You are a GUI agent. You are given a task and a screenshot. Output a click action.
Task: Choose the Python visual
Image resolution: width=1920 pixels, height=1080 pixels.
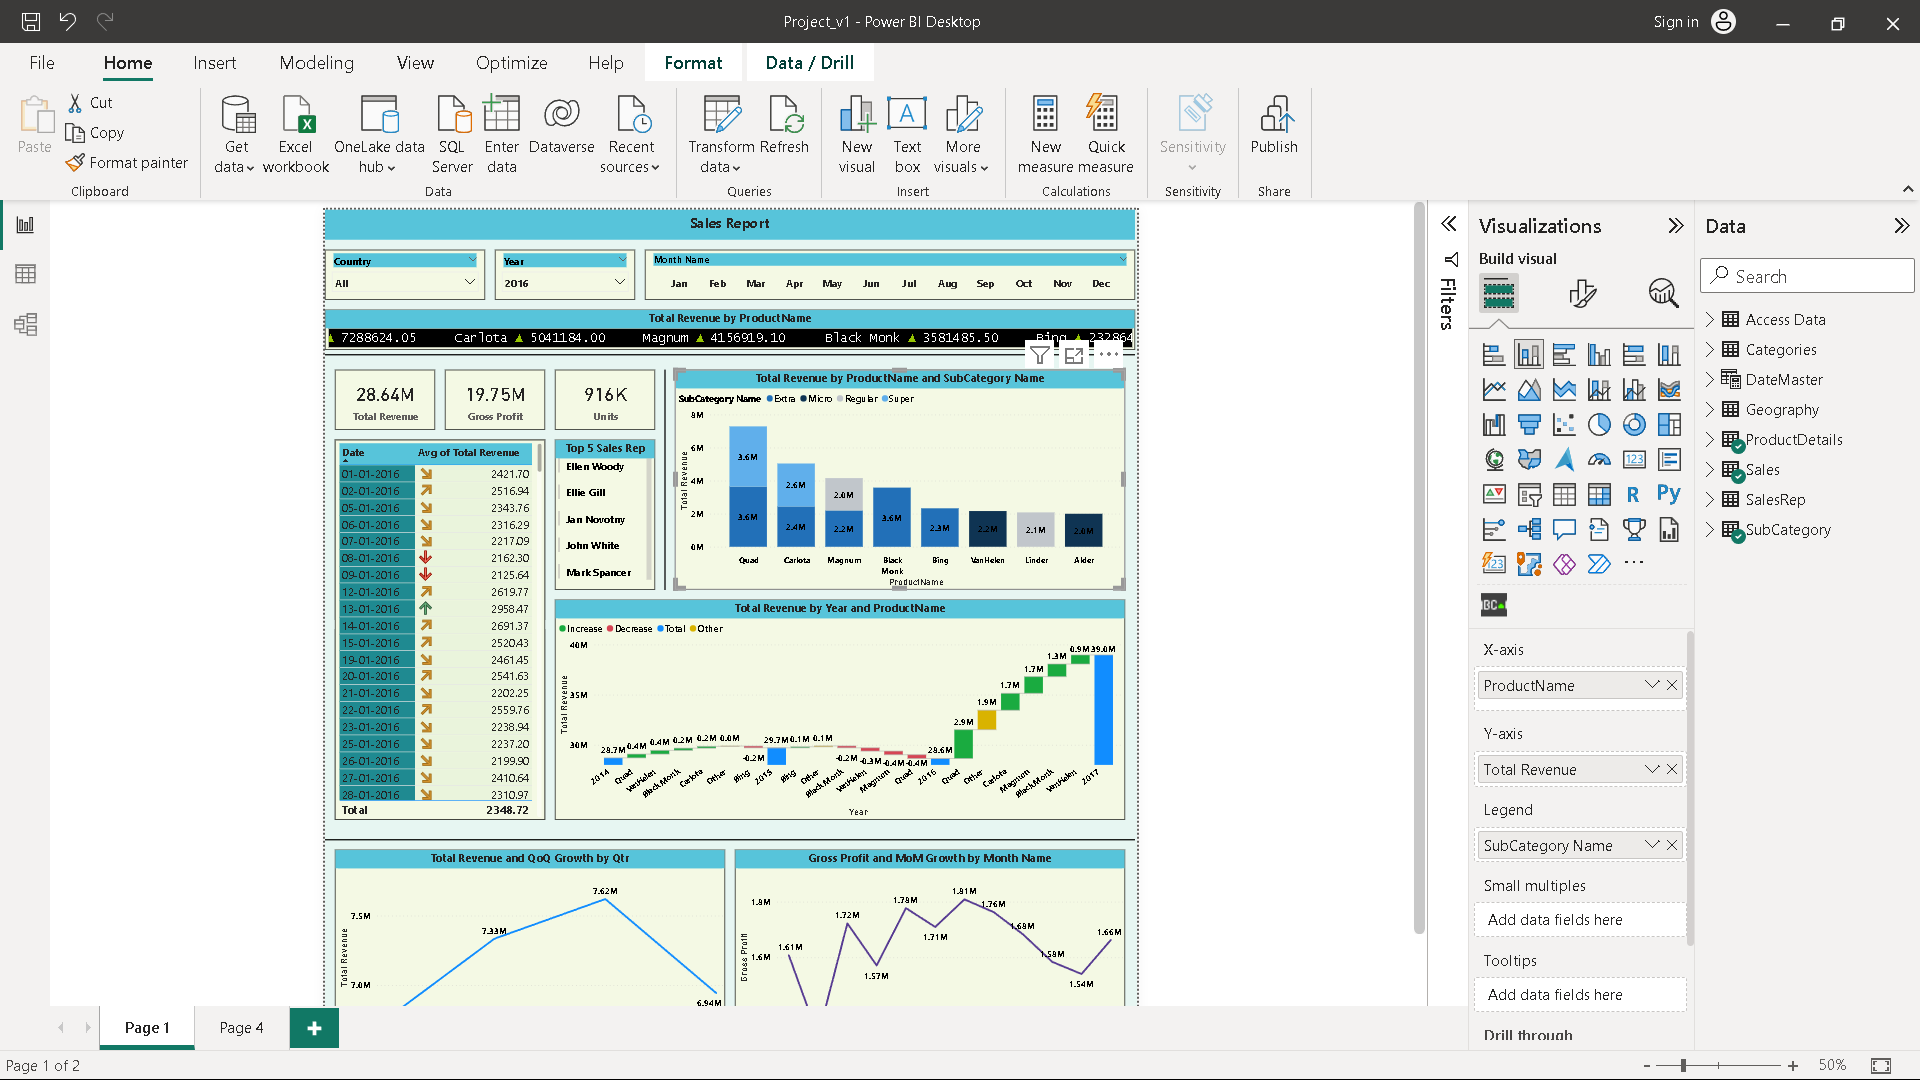point(1670,494)
